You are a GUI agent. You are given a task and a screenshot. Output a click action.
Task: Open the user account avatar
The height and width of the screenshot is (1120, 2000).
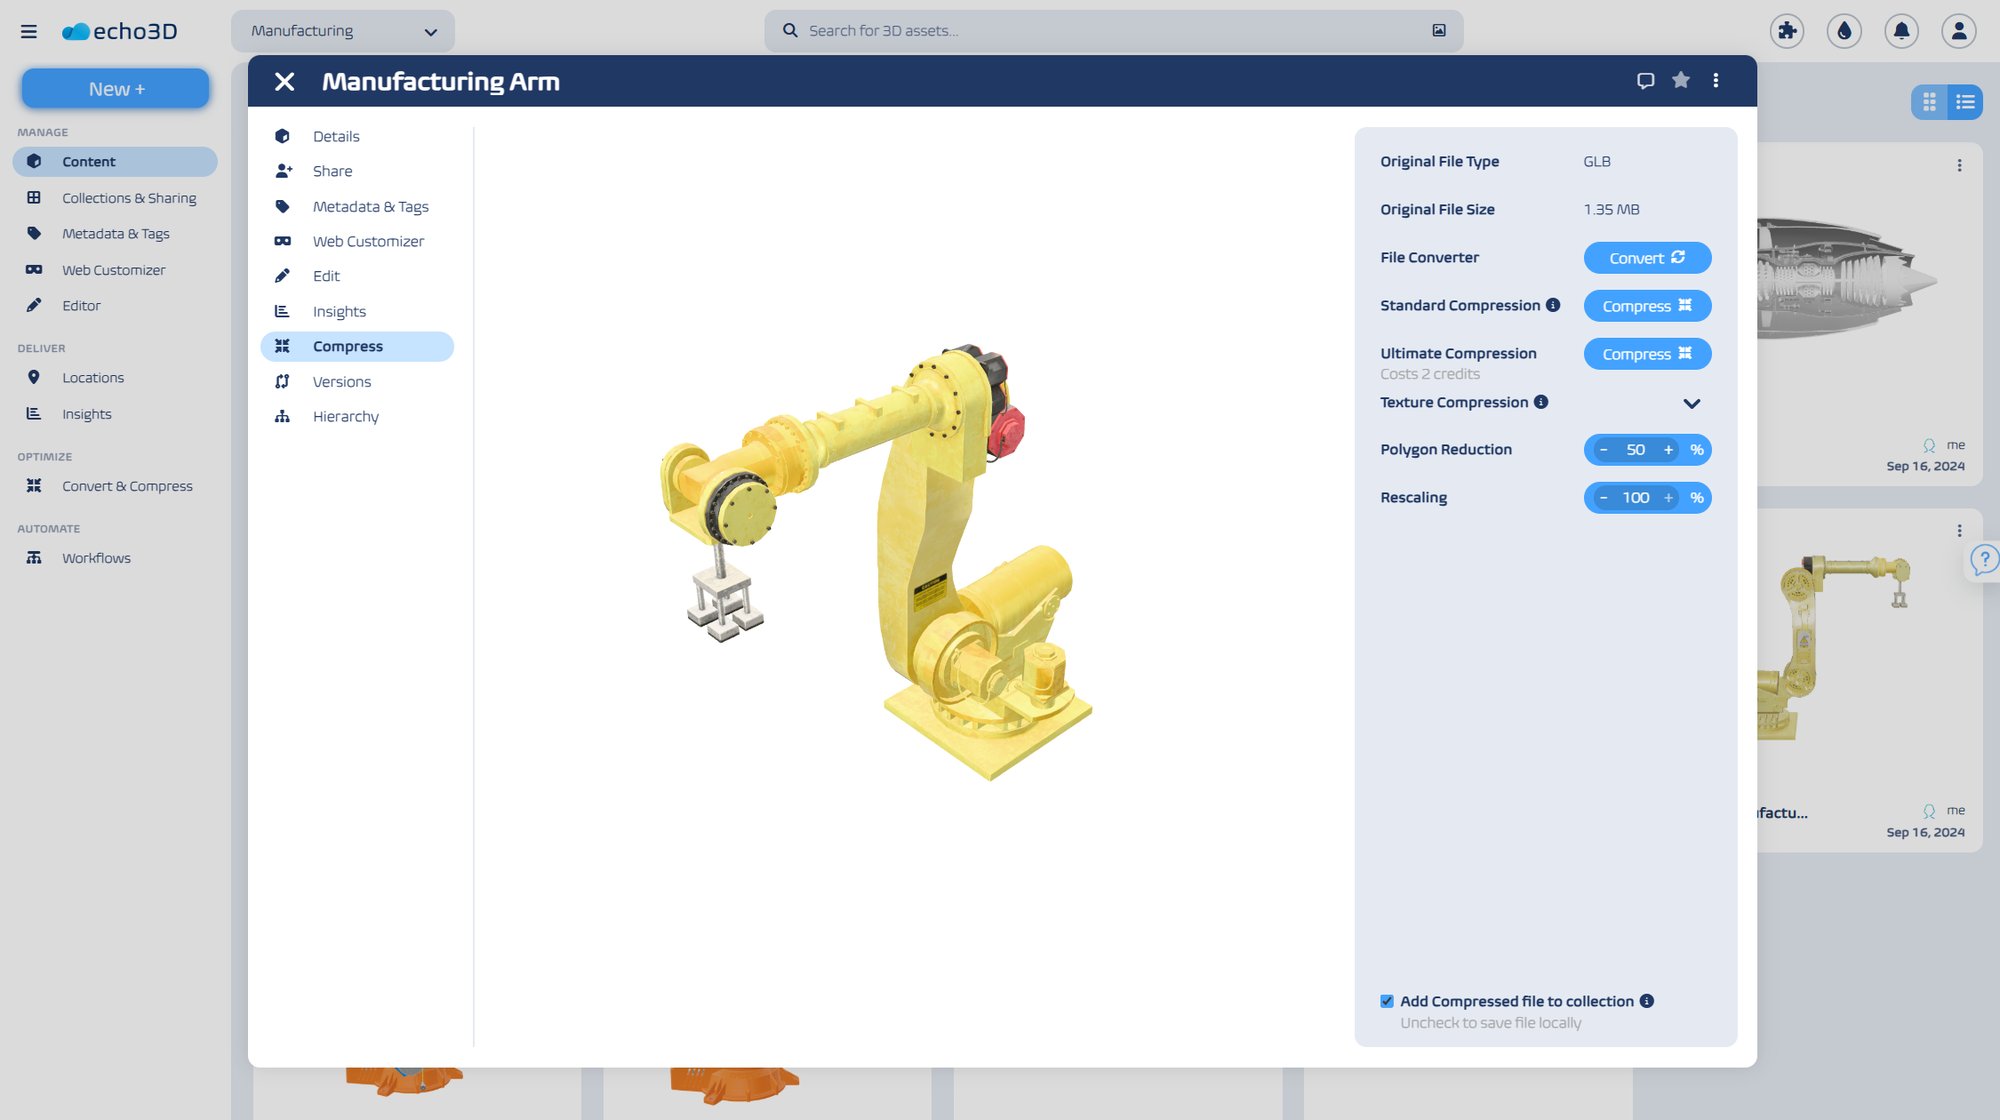click(x=1959, y=31)
